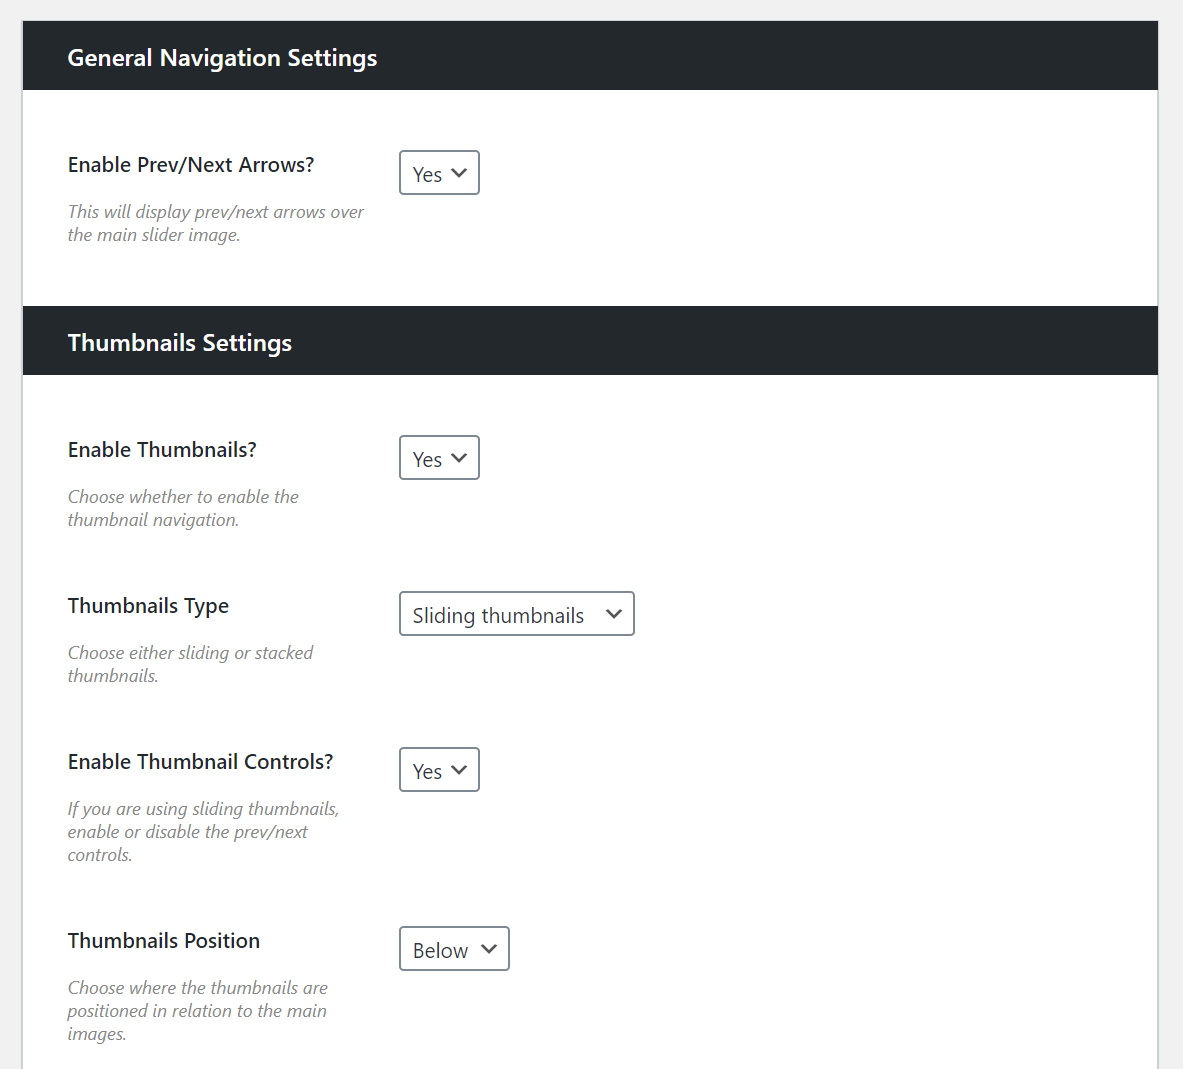Open the Enable Thumbnail Controls dropdown
This screenshot has height=1069, width=1183.
pyautogui.click(x=439, y=770)
